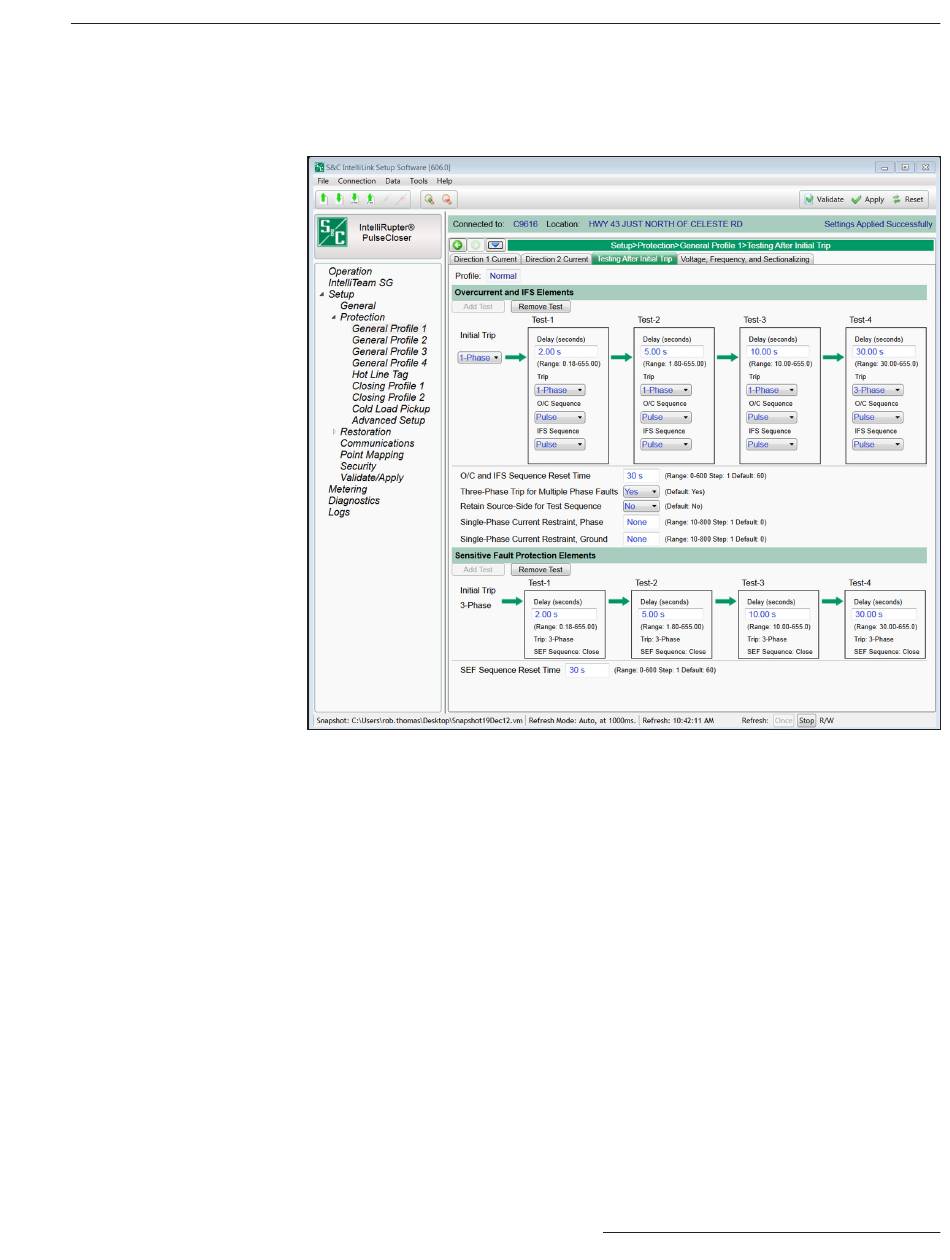Image resolution: width=950 pixels, height=1260 pixels.
Task: Click the Once refresh button
Action: tap(784, 719)
